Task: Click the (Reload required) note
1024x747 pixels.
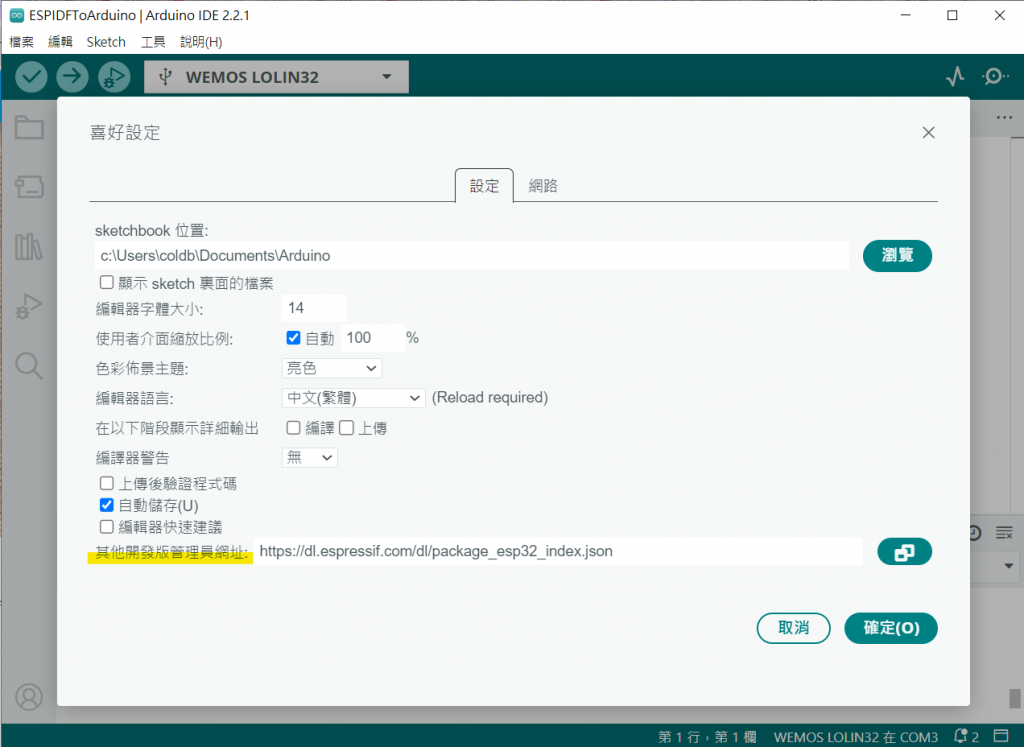Action: (490, 398)
